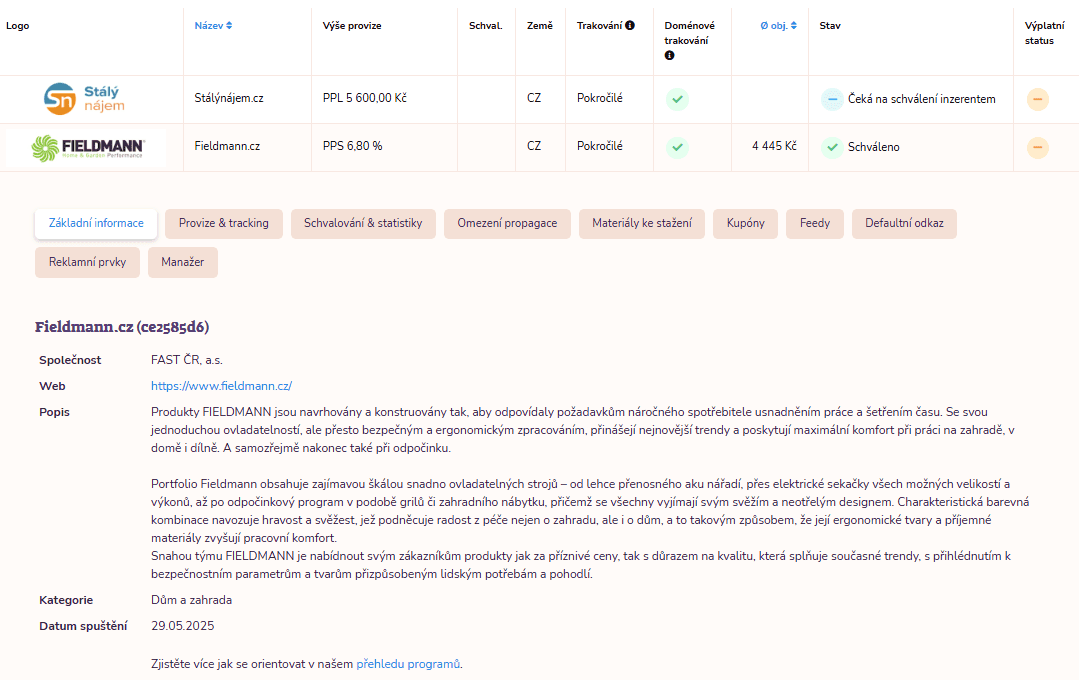This screenshot has width=1079, height=680.
Task: Click the Výše provize column header
Action: (x=352, y=25)
